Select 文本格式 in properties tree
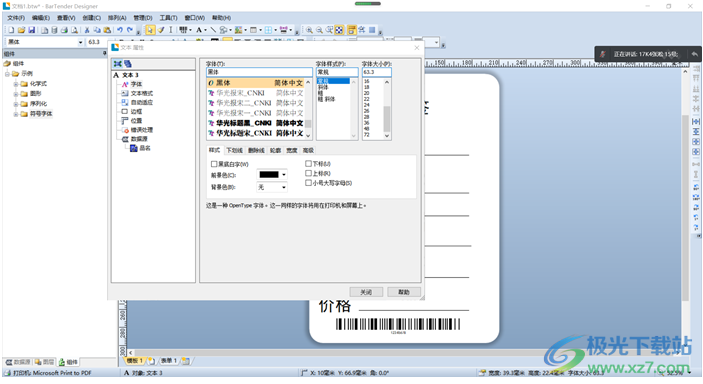Viewport: 703px width, 384px height. pyautogui.click(x=142, y=93)
